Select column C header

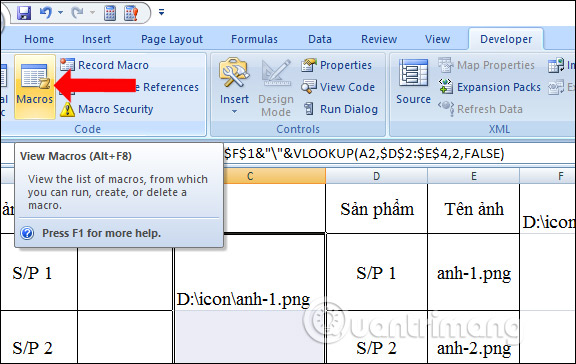250,176
